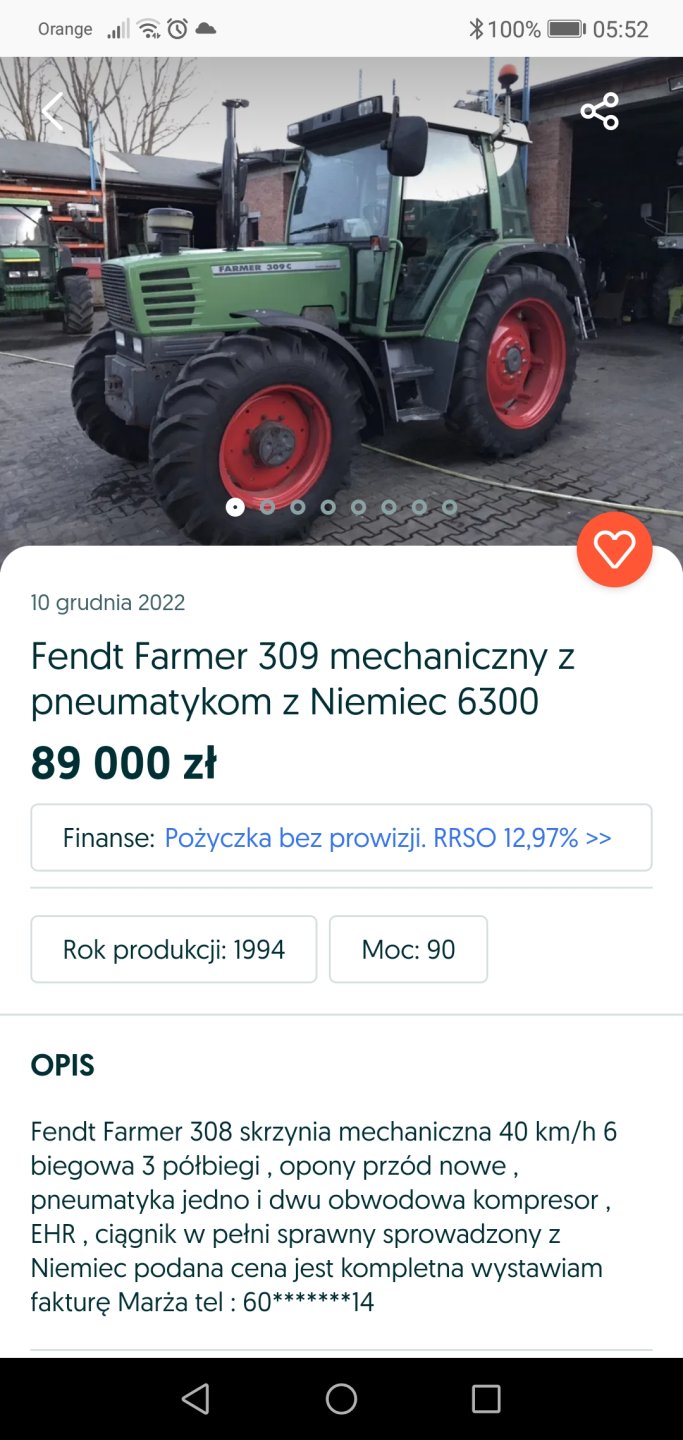
Task: Select the third photo indicator dot
Action: (298, 507)
